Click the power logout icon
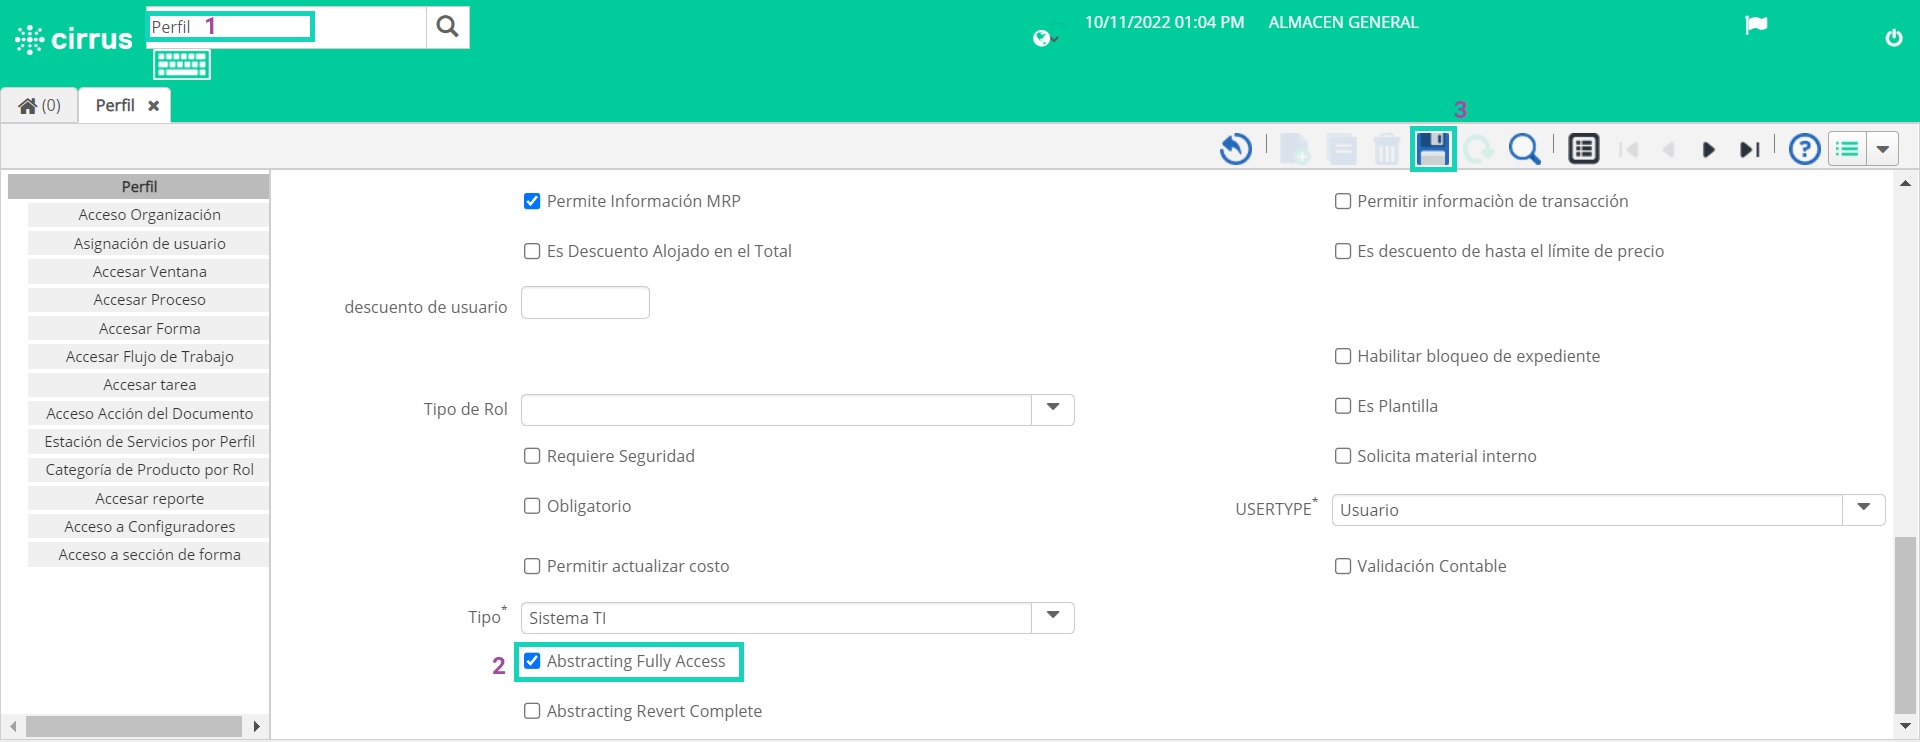 click(x=1893, y=38)
